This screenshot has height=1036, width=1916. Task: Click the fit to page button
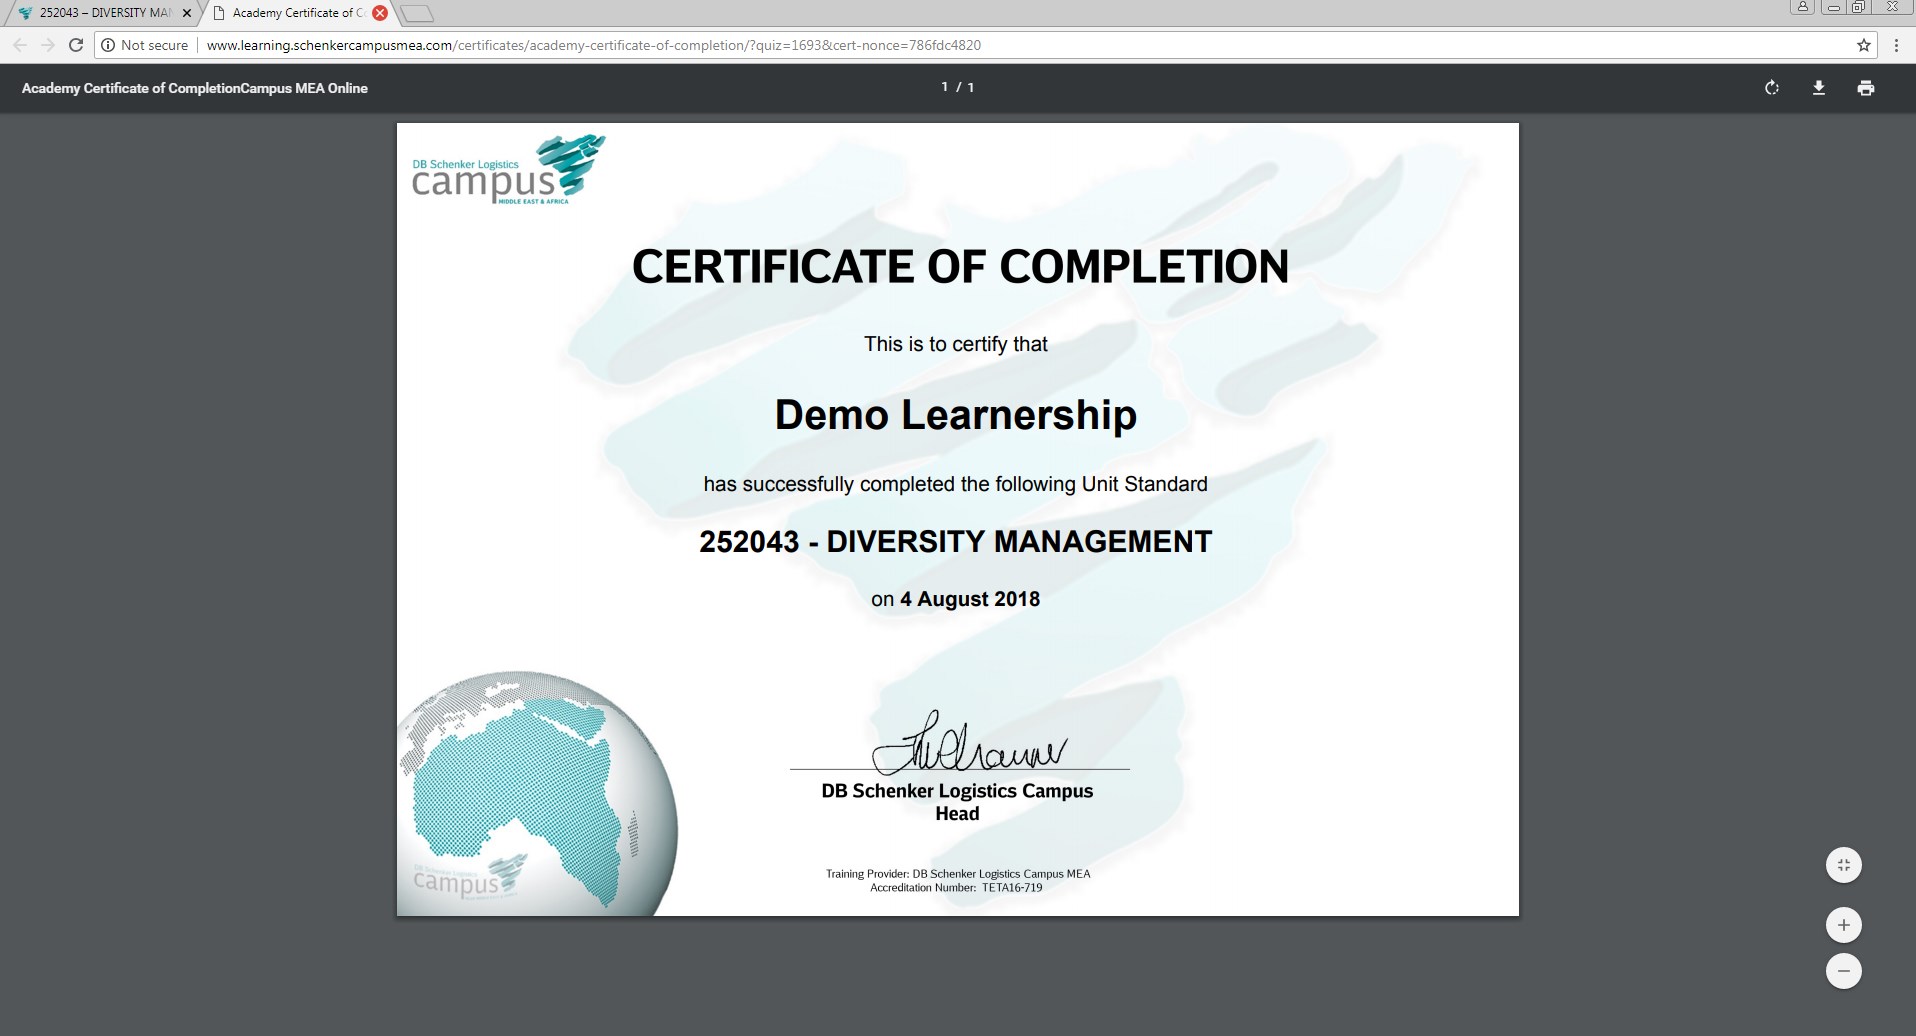1843,865
